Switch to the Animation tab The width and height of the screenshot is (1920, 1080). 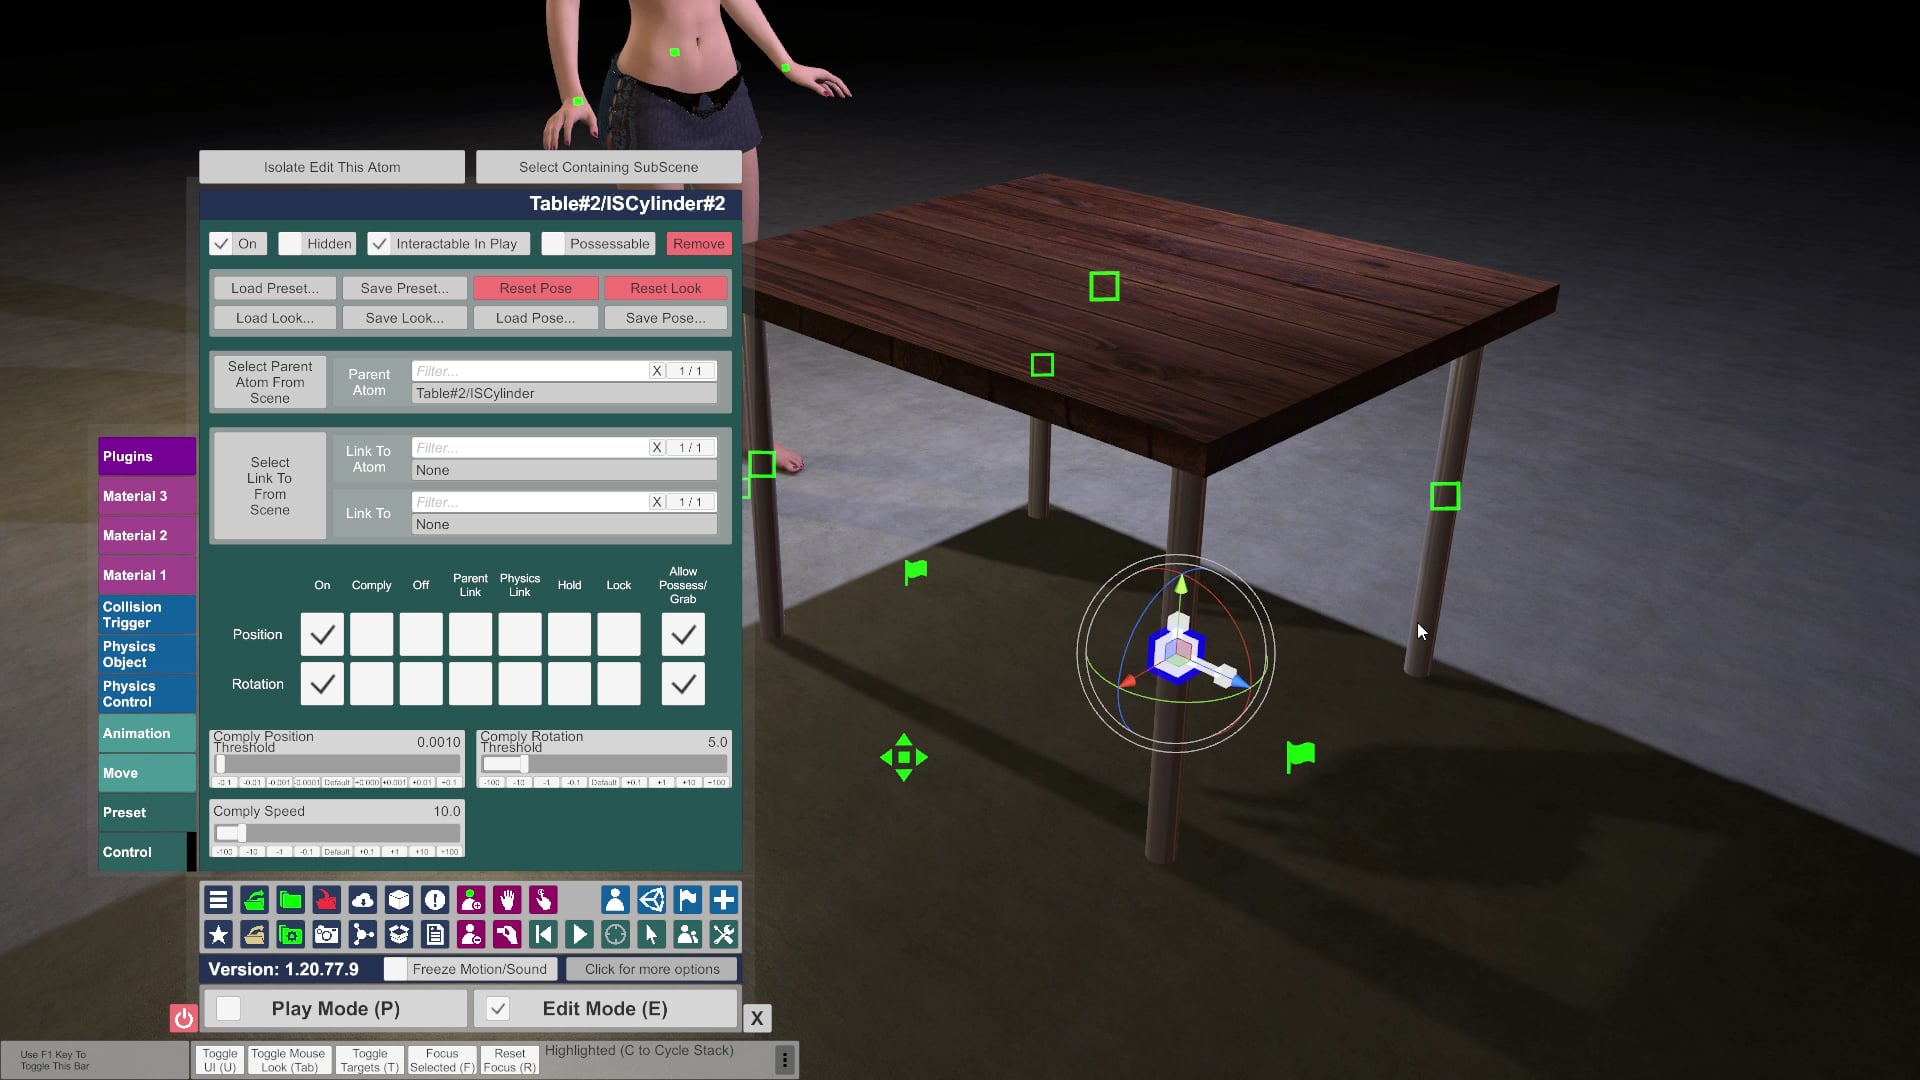[x=137, y=733]
